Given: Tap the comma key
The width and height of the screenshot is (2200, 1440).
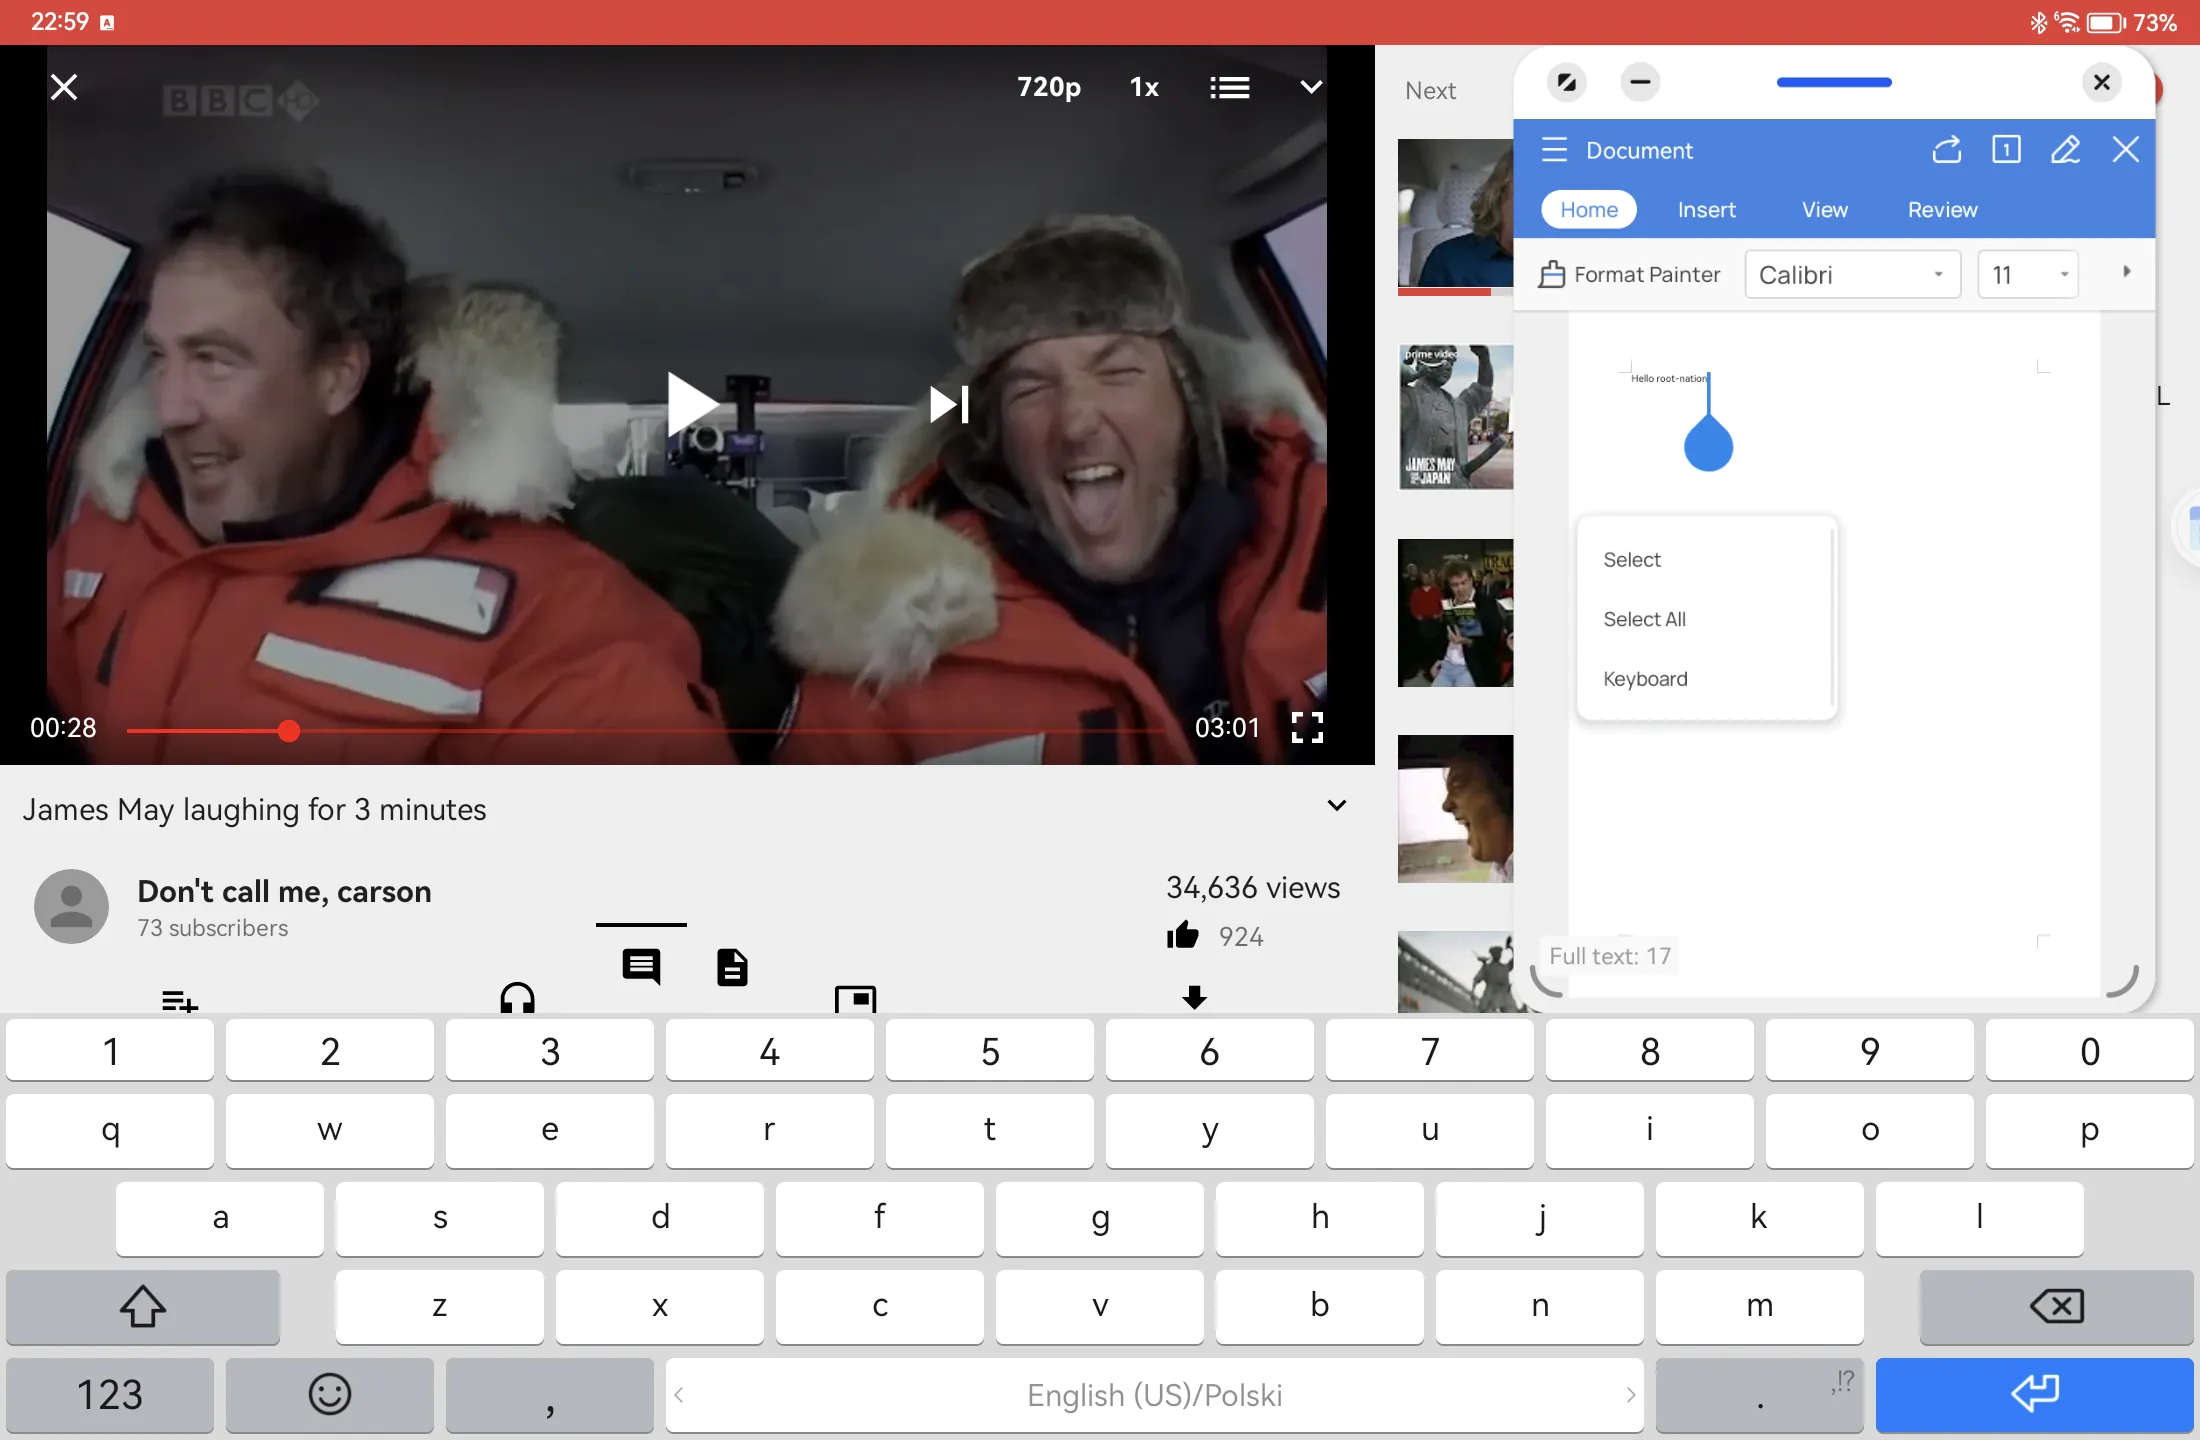Looking at the screenshot, I should coord(550,1395).
